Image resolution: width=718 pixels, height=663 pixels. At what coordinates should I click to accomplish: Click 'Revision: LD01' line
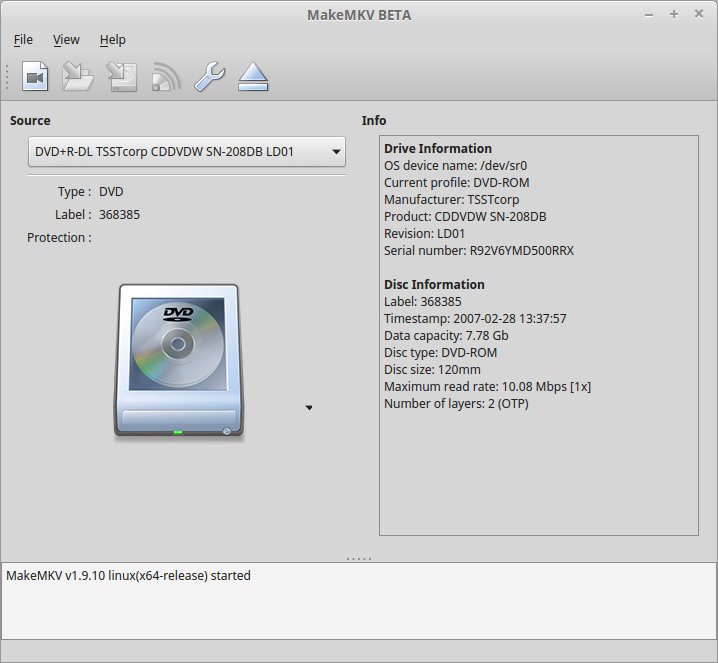tap(424, 234)
